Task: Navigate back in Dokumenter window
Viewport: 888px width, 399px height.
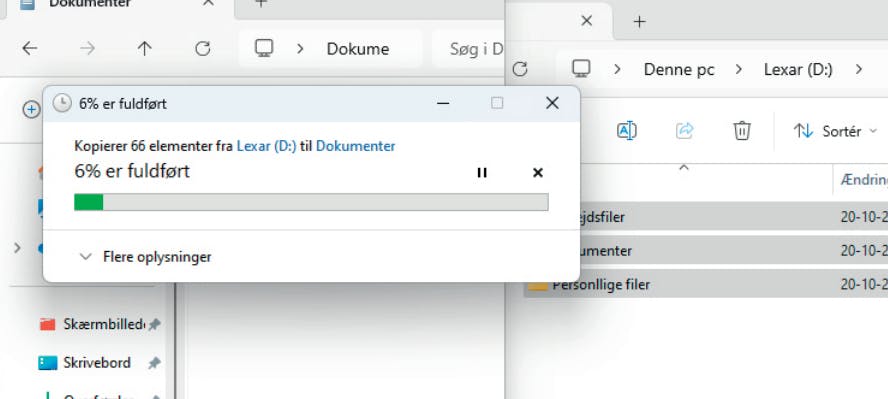Action: coord(29,49)
